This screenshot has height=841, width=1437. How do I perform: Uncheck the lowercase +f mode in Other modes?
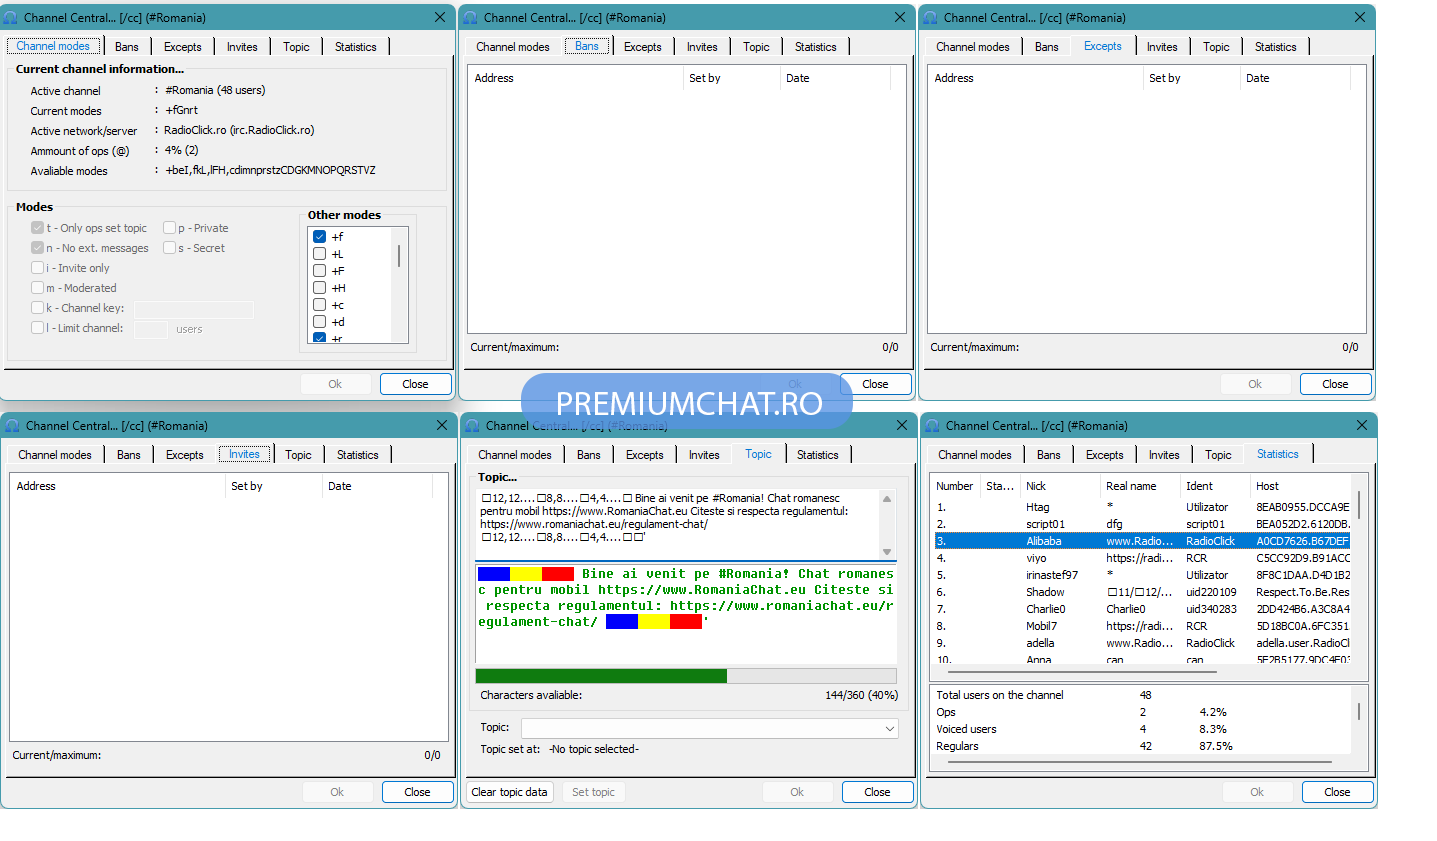(x=320, y=237)
